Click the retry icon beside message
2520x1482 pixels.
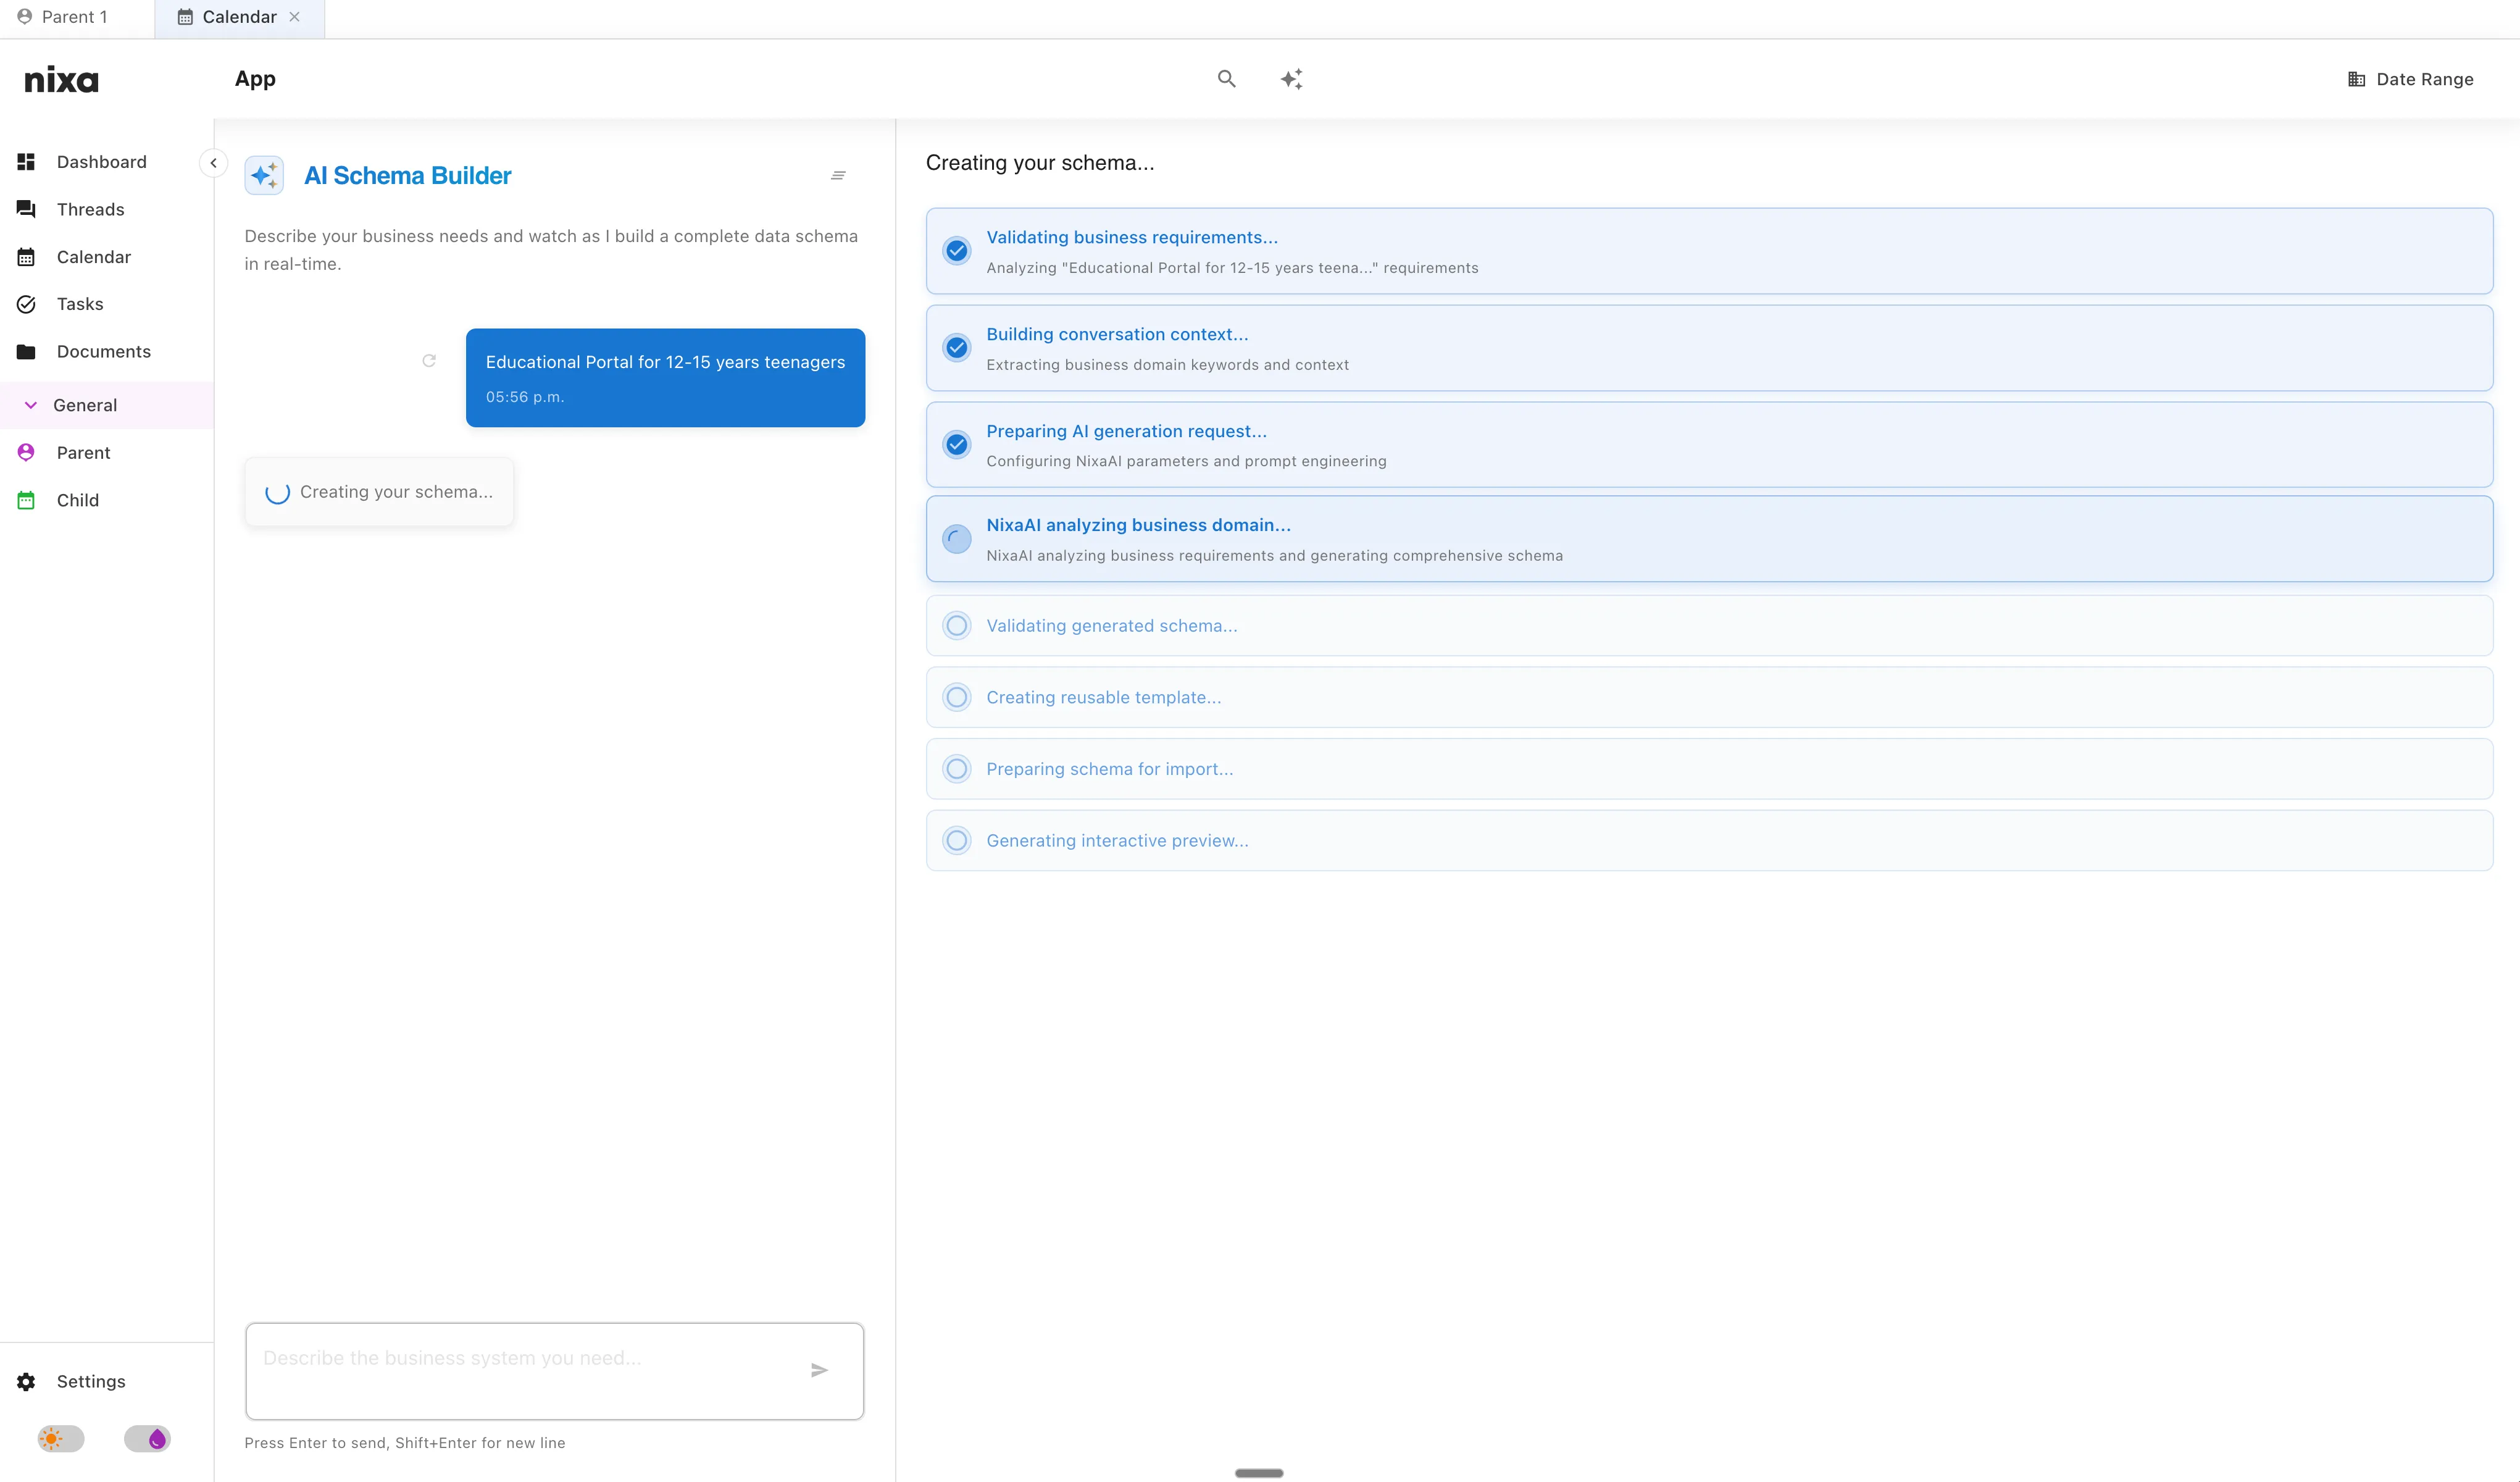[x=429, y=361]
